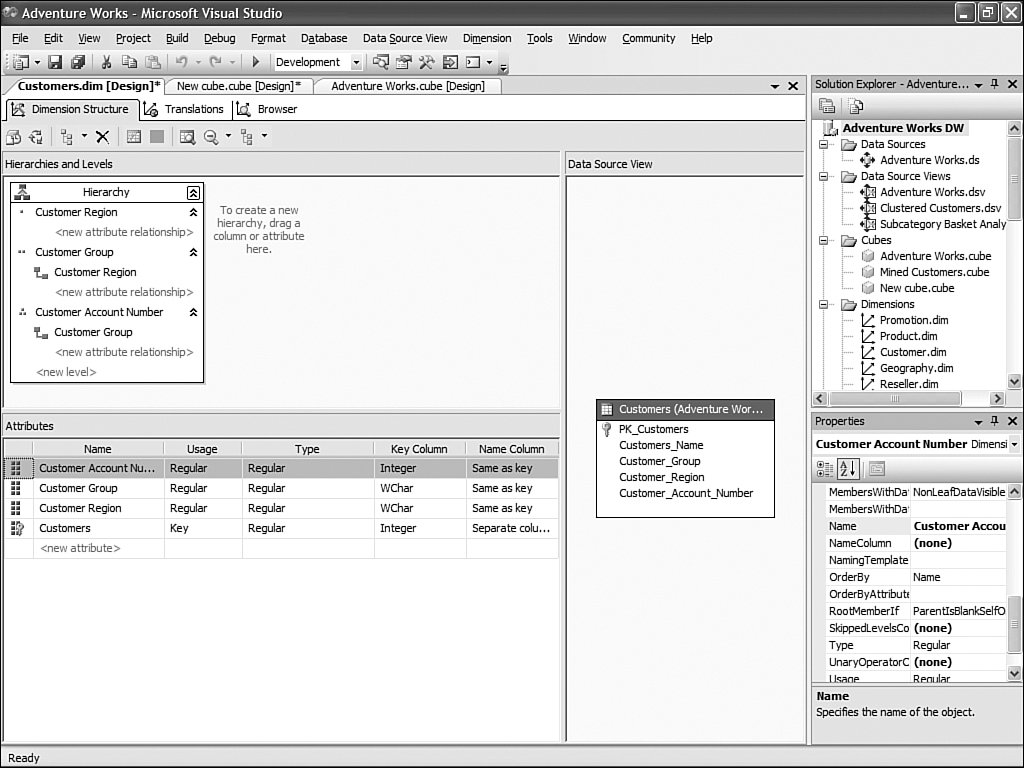Select Geography.dim in Solution Explorer
This screenshot has height=768, width=1024.
[x=916, y=368]
